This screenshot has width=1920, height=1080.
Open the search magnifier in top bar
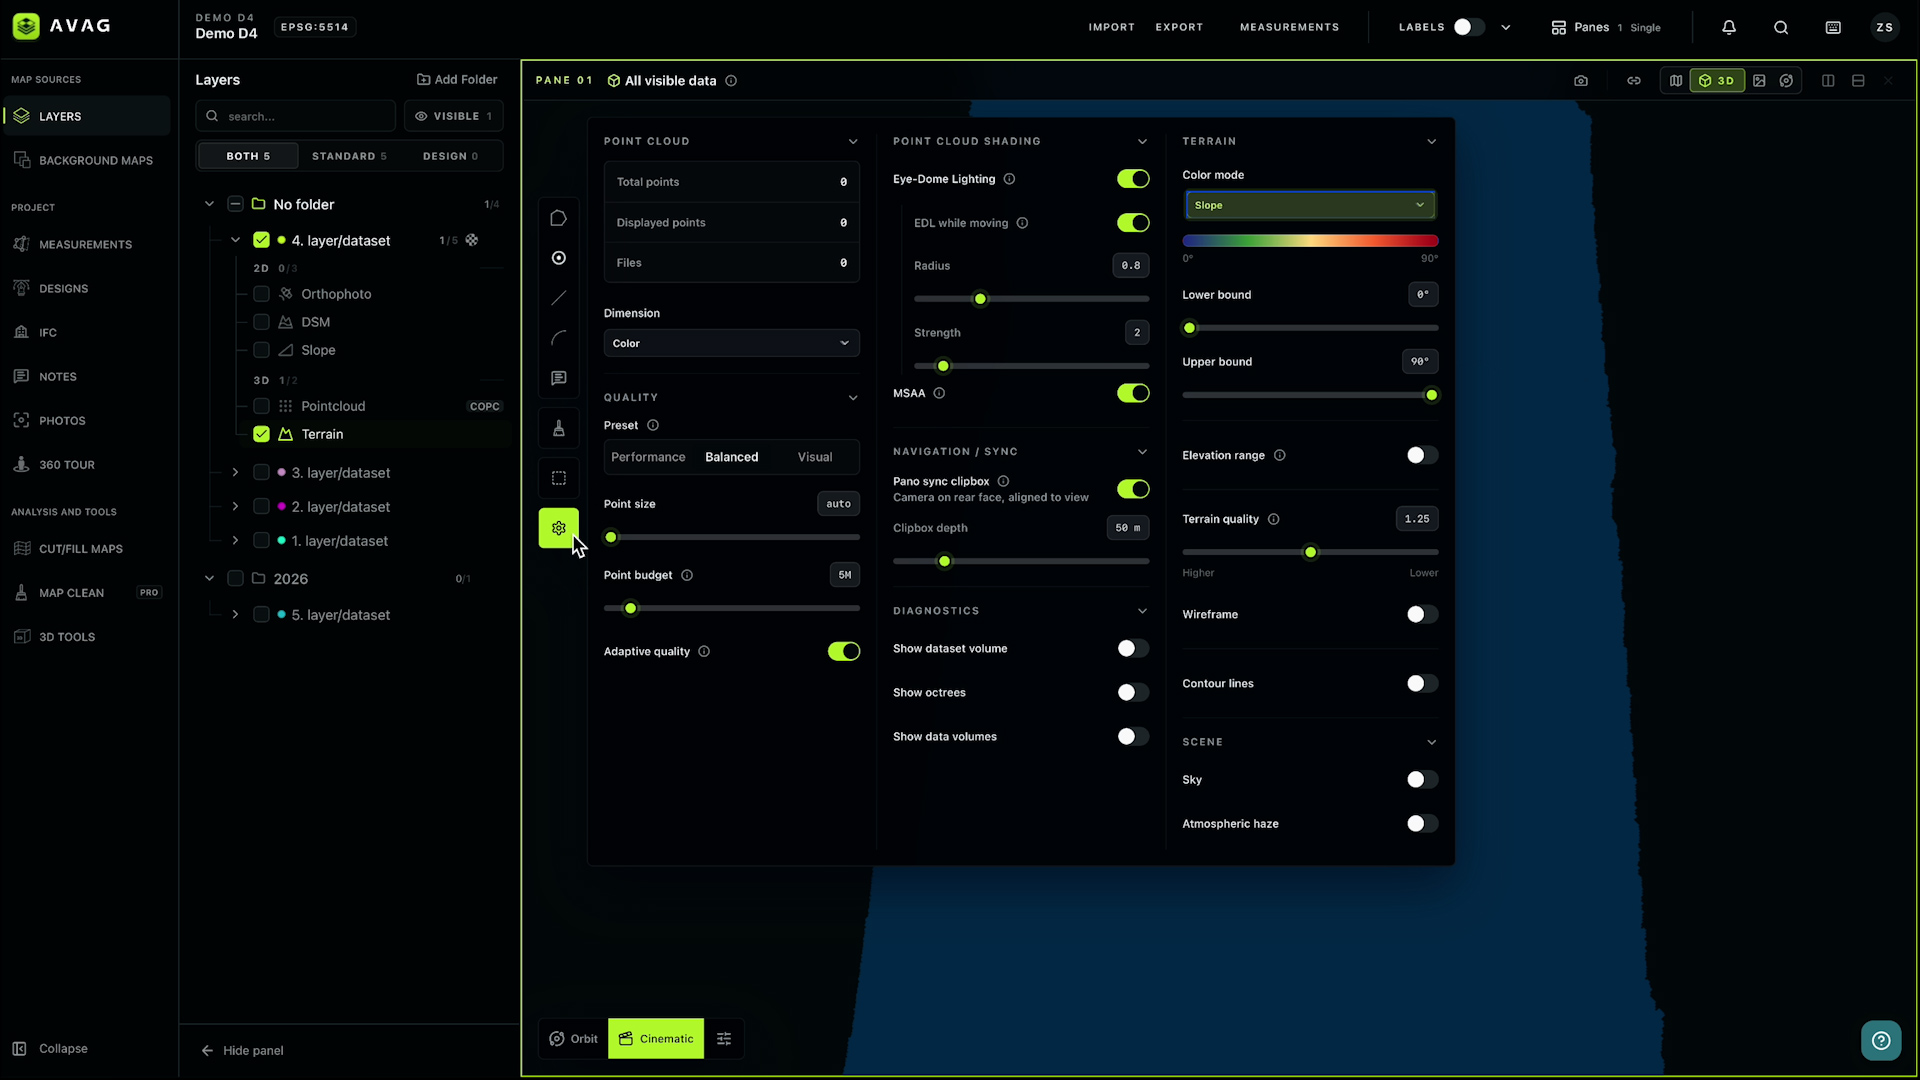[1781, 27]
